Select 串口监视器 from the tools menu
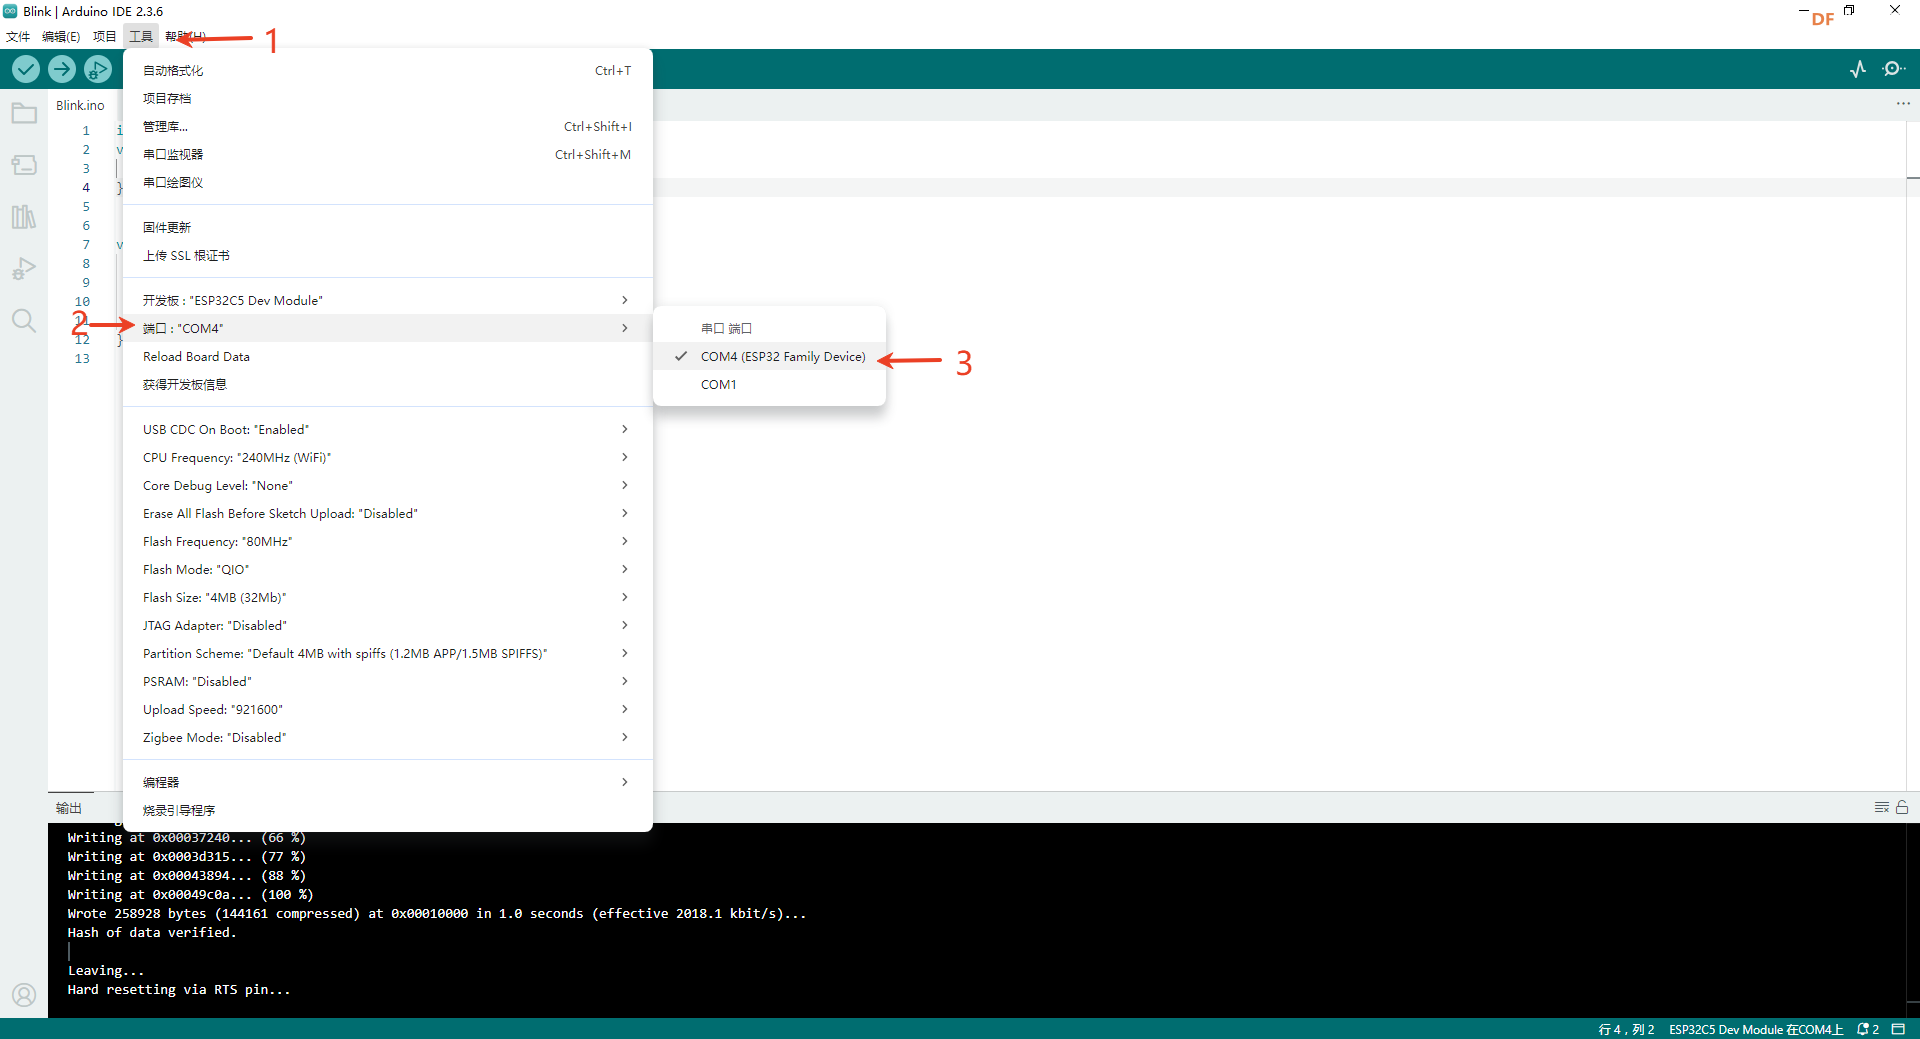The height and width of the screenshot is (1039, 1920). point(173,155)
